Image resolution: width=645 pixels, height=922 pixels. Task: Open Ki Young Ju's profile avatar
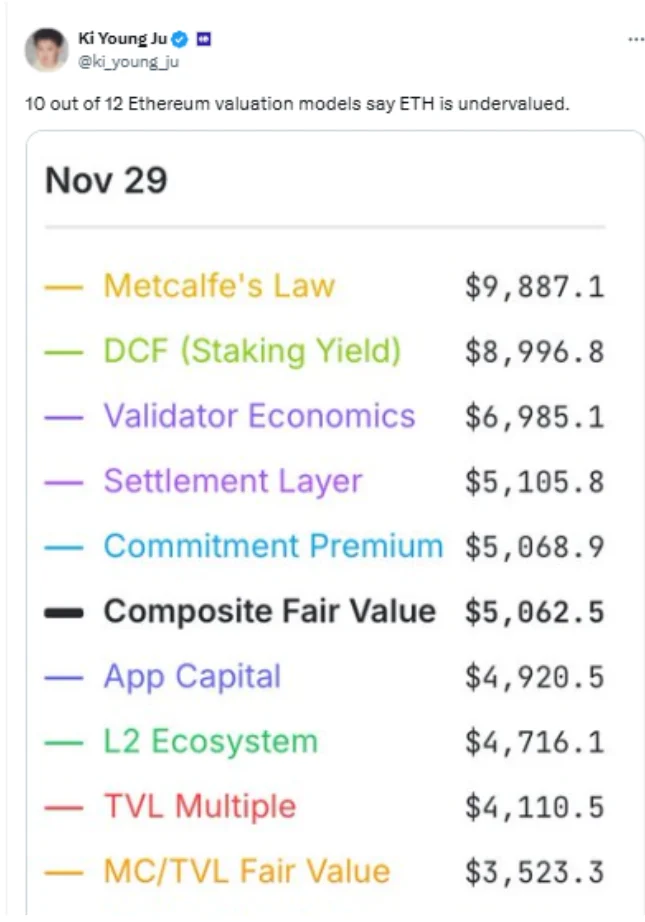pyautogui.click(x=46, y=50)
